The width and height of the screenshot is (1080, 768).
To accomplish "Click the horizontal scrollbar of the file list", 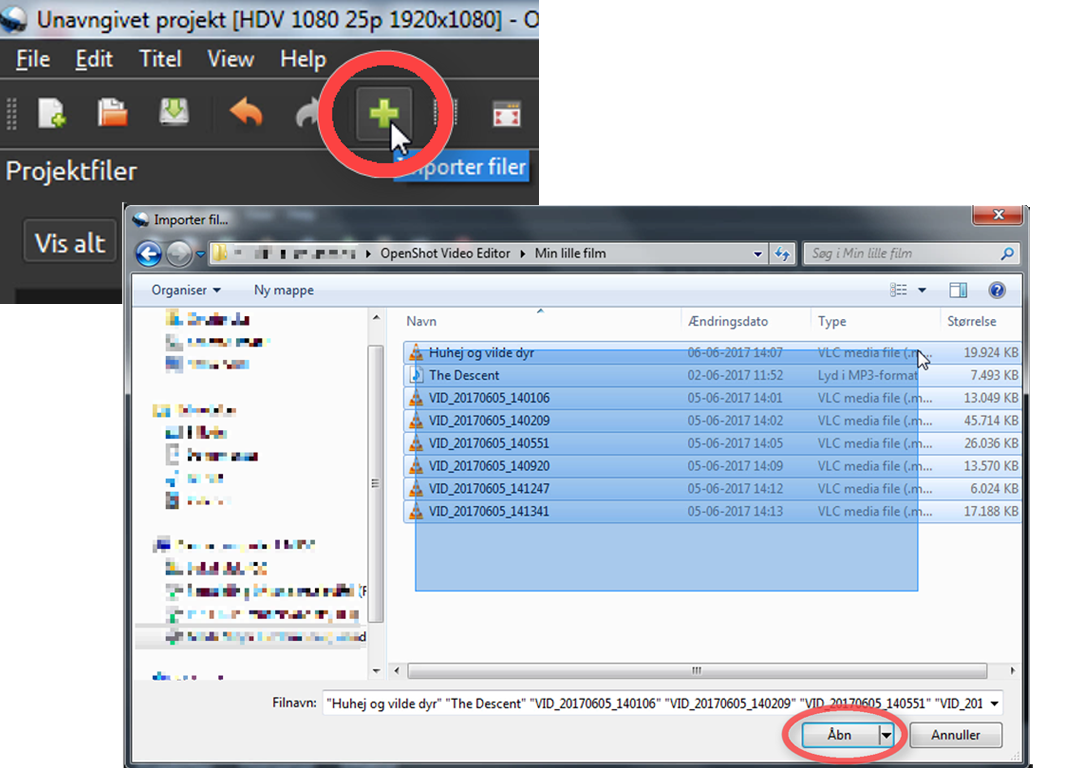I will point(697,671).
